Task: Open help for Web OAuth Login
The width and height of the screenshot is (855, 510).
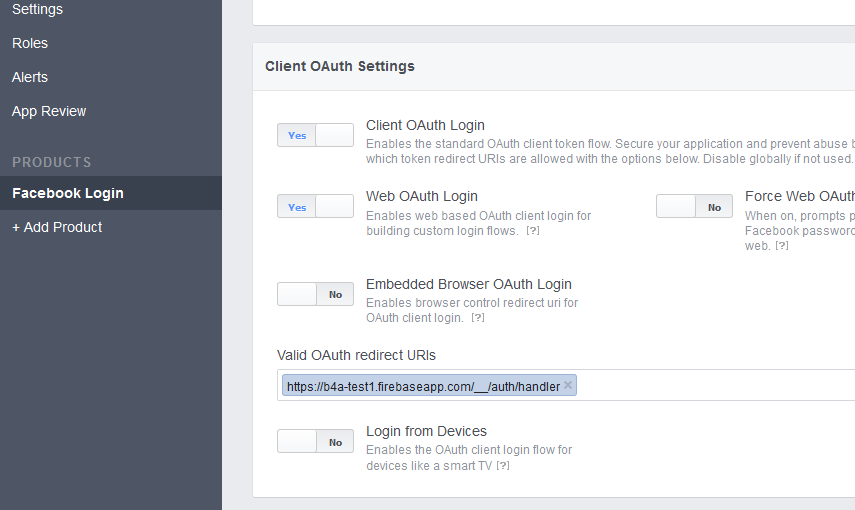Action: pyautogui.click(x=533, y=231)
